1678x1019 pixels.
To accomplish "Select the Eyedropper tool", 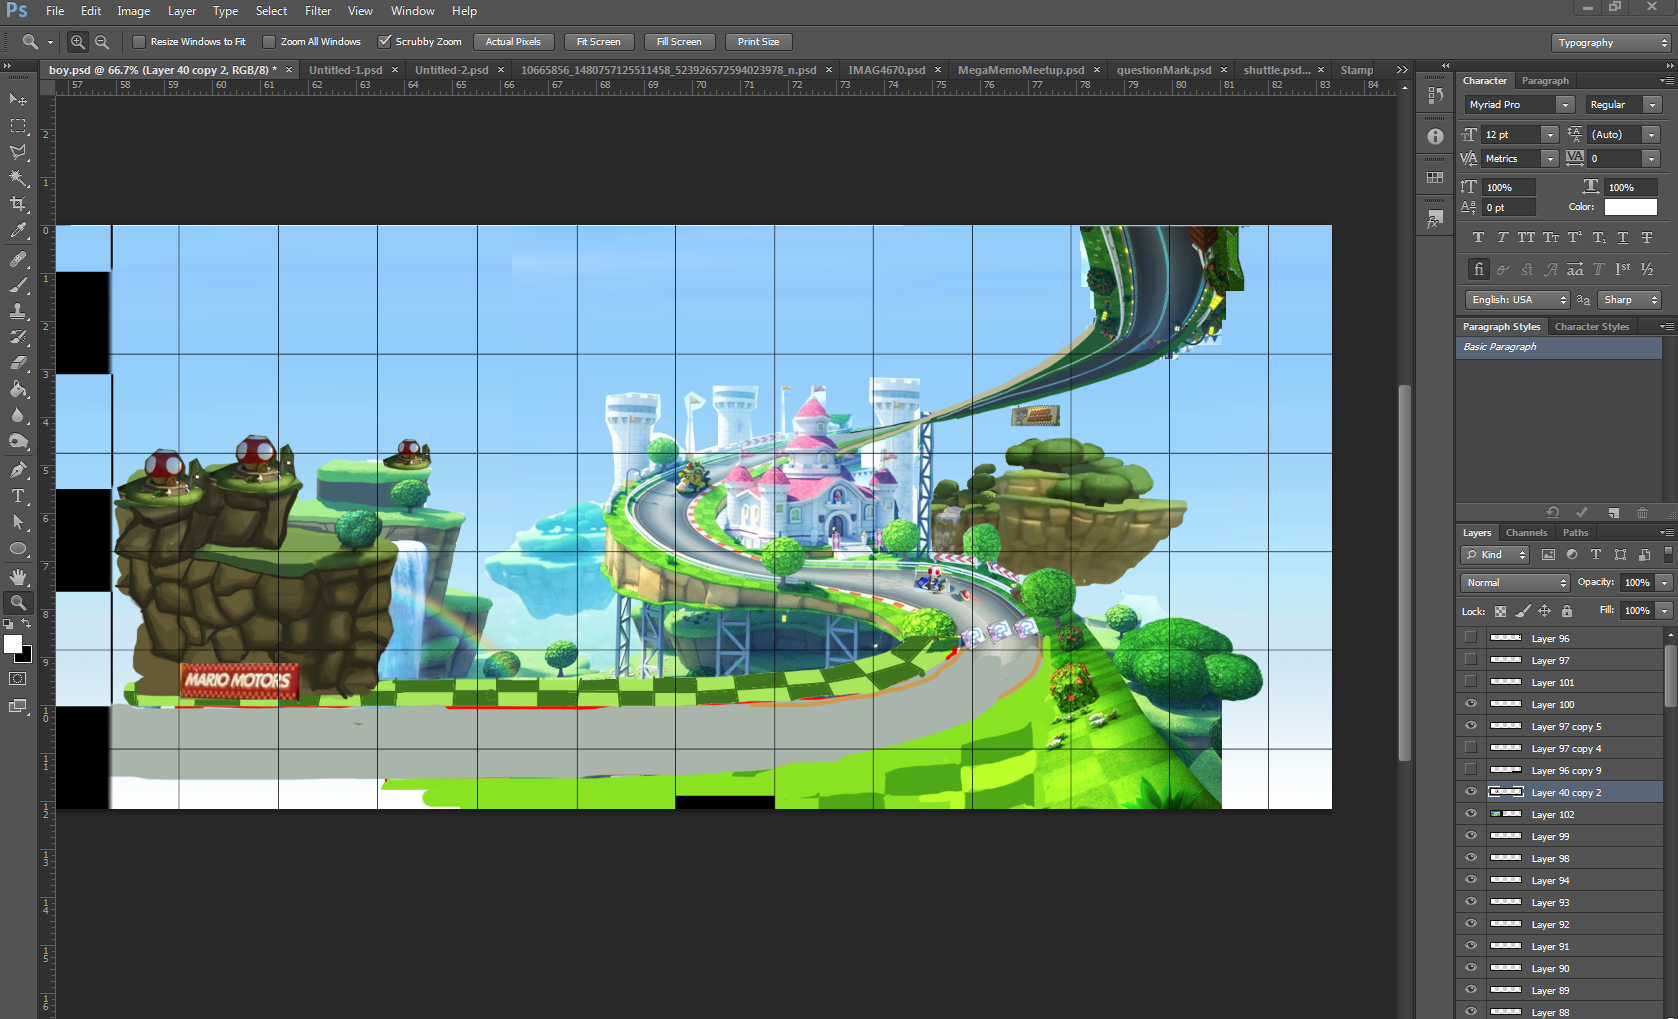I will point(18,231).
